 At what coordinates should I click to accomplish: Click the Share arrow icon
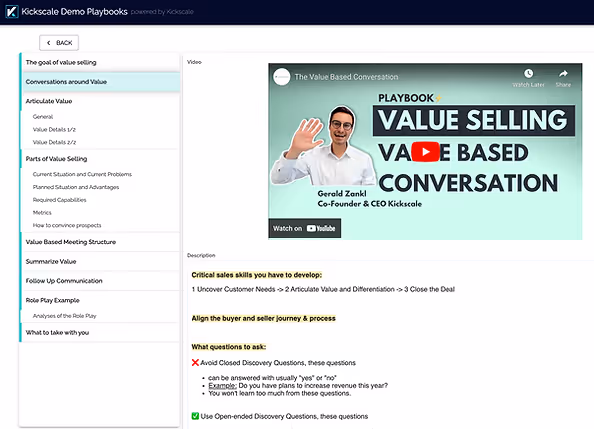pyautogui.click(x=563, y=74)
